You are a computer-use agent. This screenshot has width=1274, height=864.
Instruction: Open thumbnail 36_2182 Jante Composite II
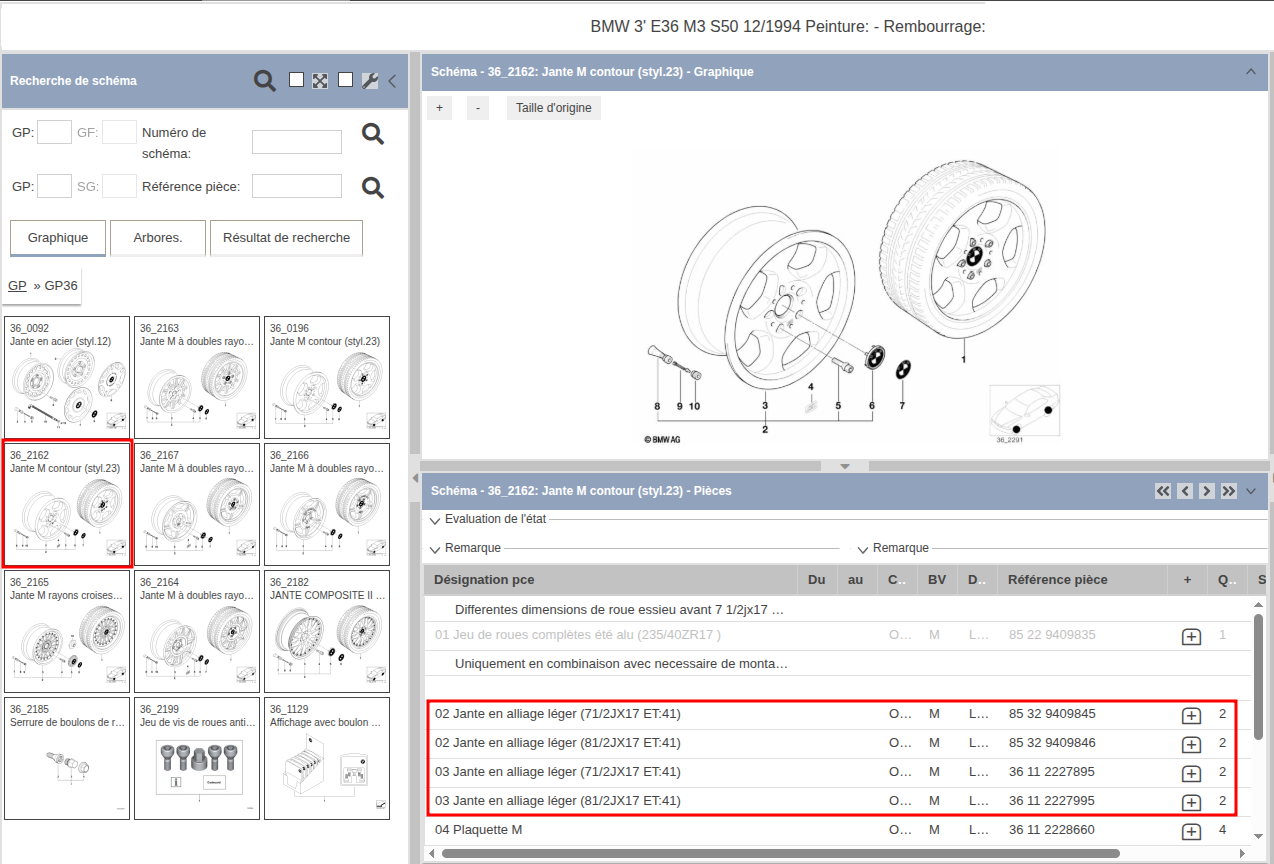coord(327,632)
